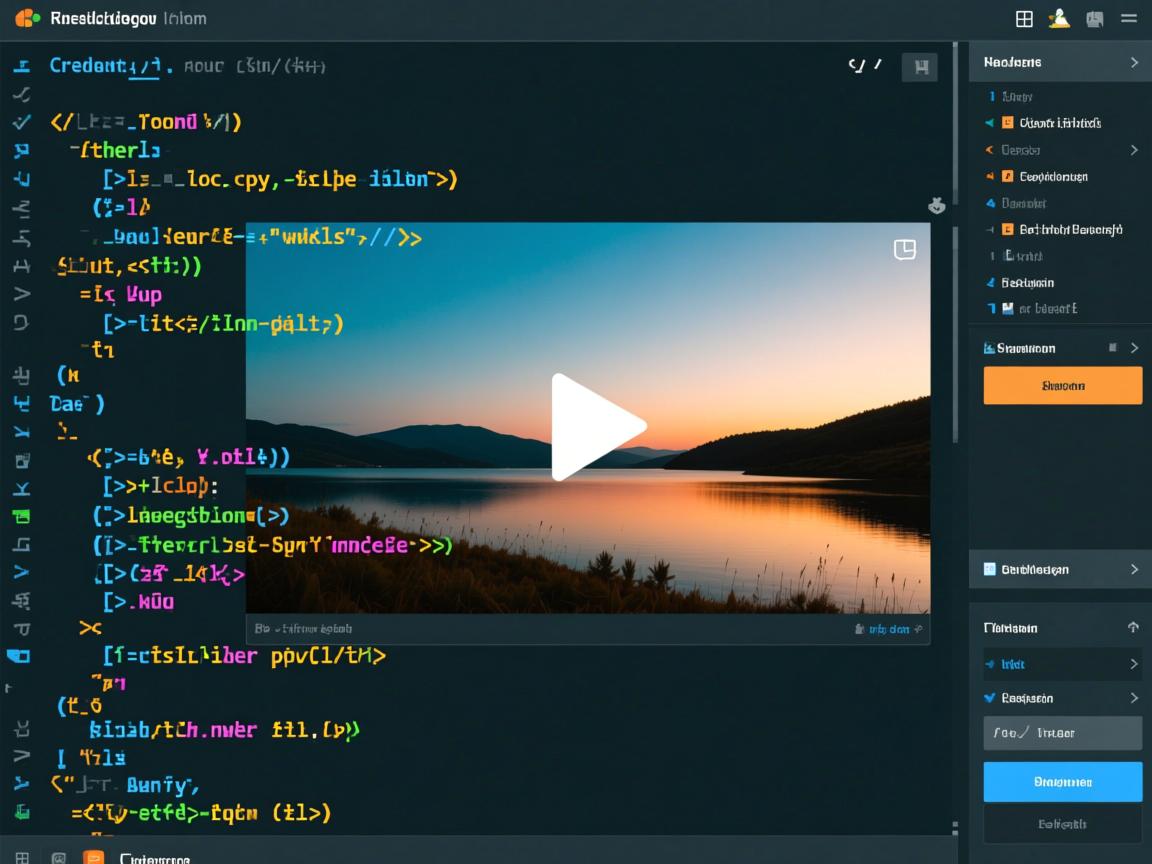1152x864 pixels.
Task: Select the 'Credent' tab above the editor
Action: coord(88,66)
